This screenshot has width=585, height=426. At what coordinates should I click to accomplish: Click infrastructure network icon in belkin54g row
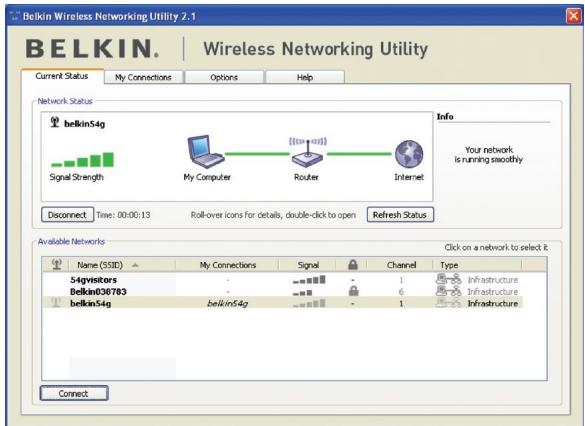pyautogui.click(x=449, y=303)
